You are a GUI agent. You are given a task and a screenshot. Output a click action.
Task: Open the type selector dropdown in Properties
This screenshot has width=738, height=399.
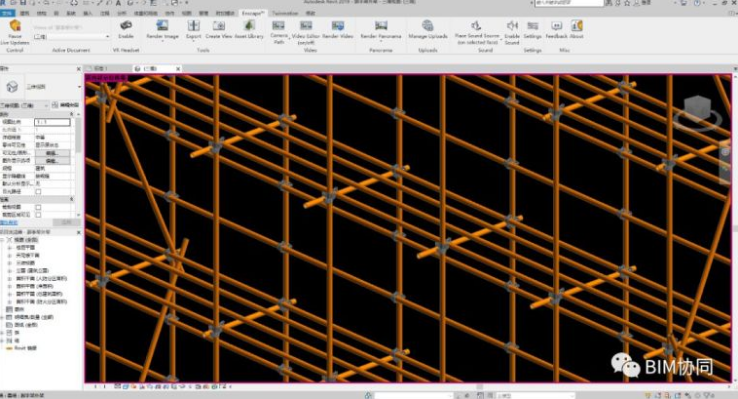coord(79,87)
